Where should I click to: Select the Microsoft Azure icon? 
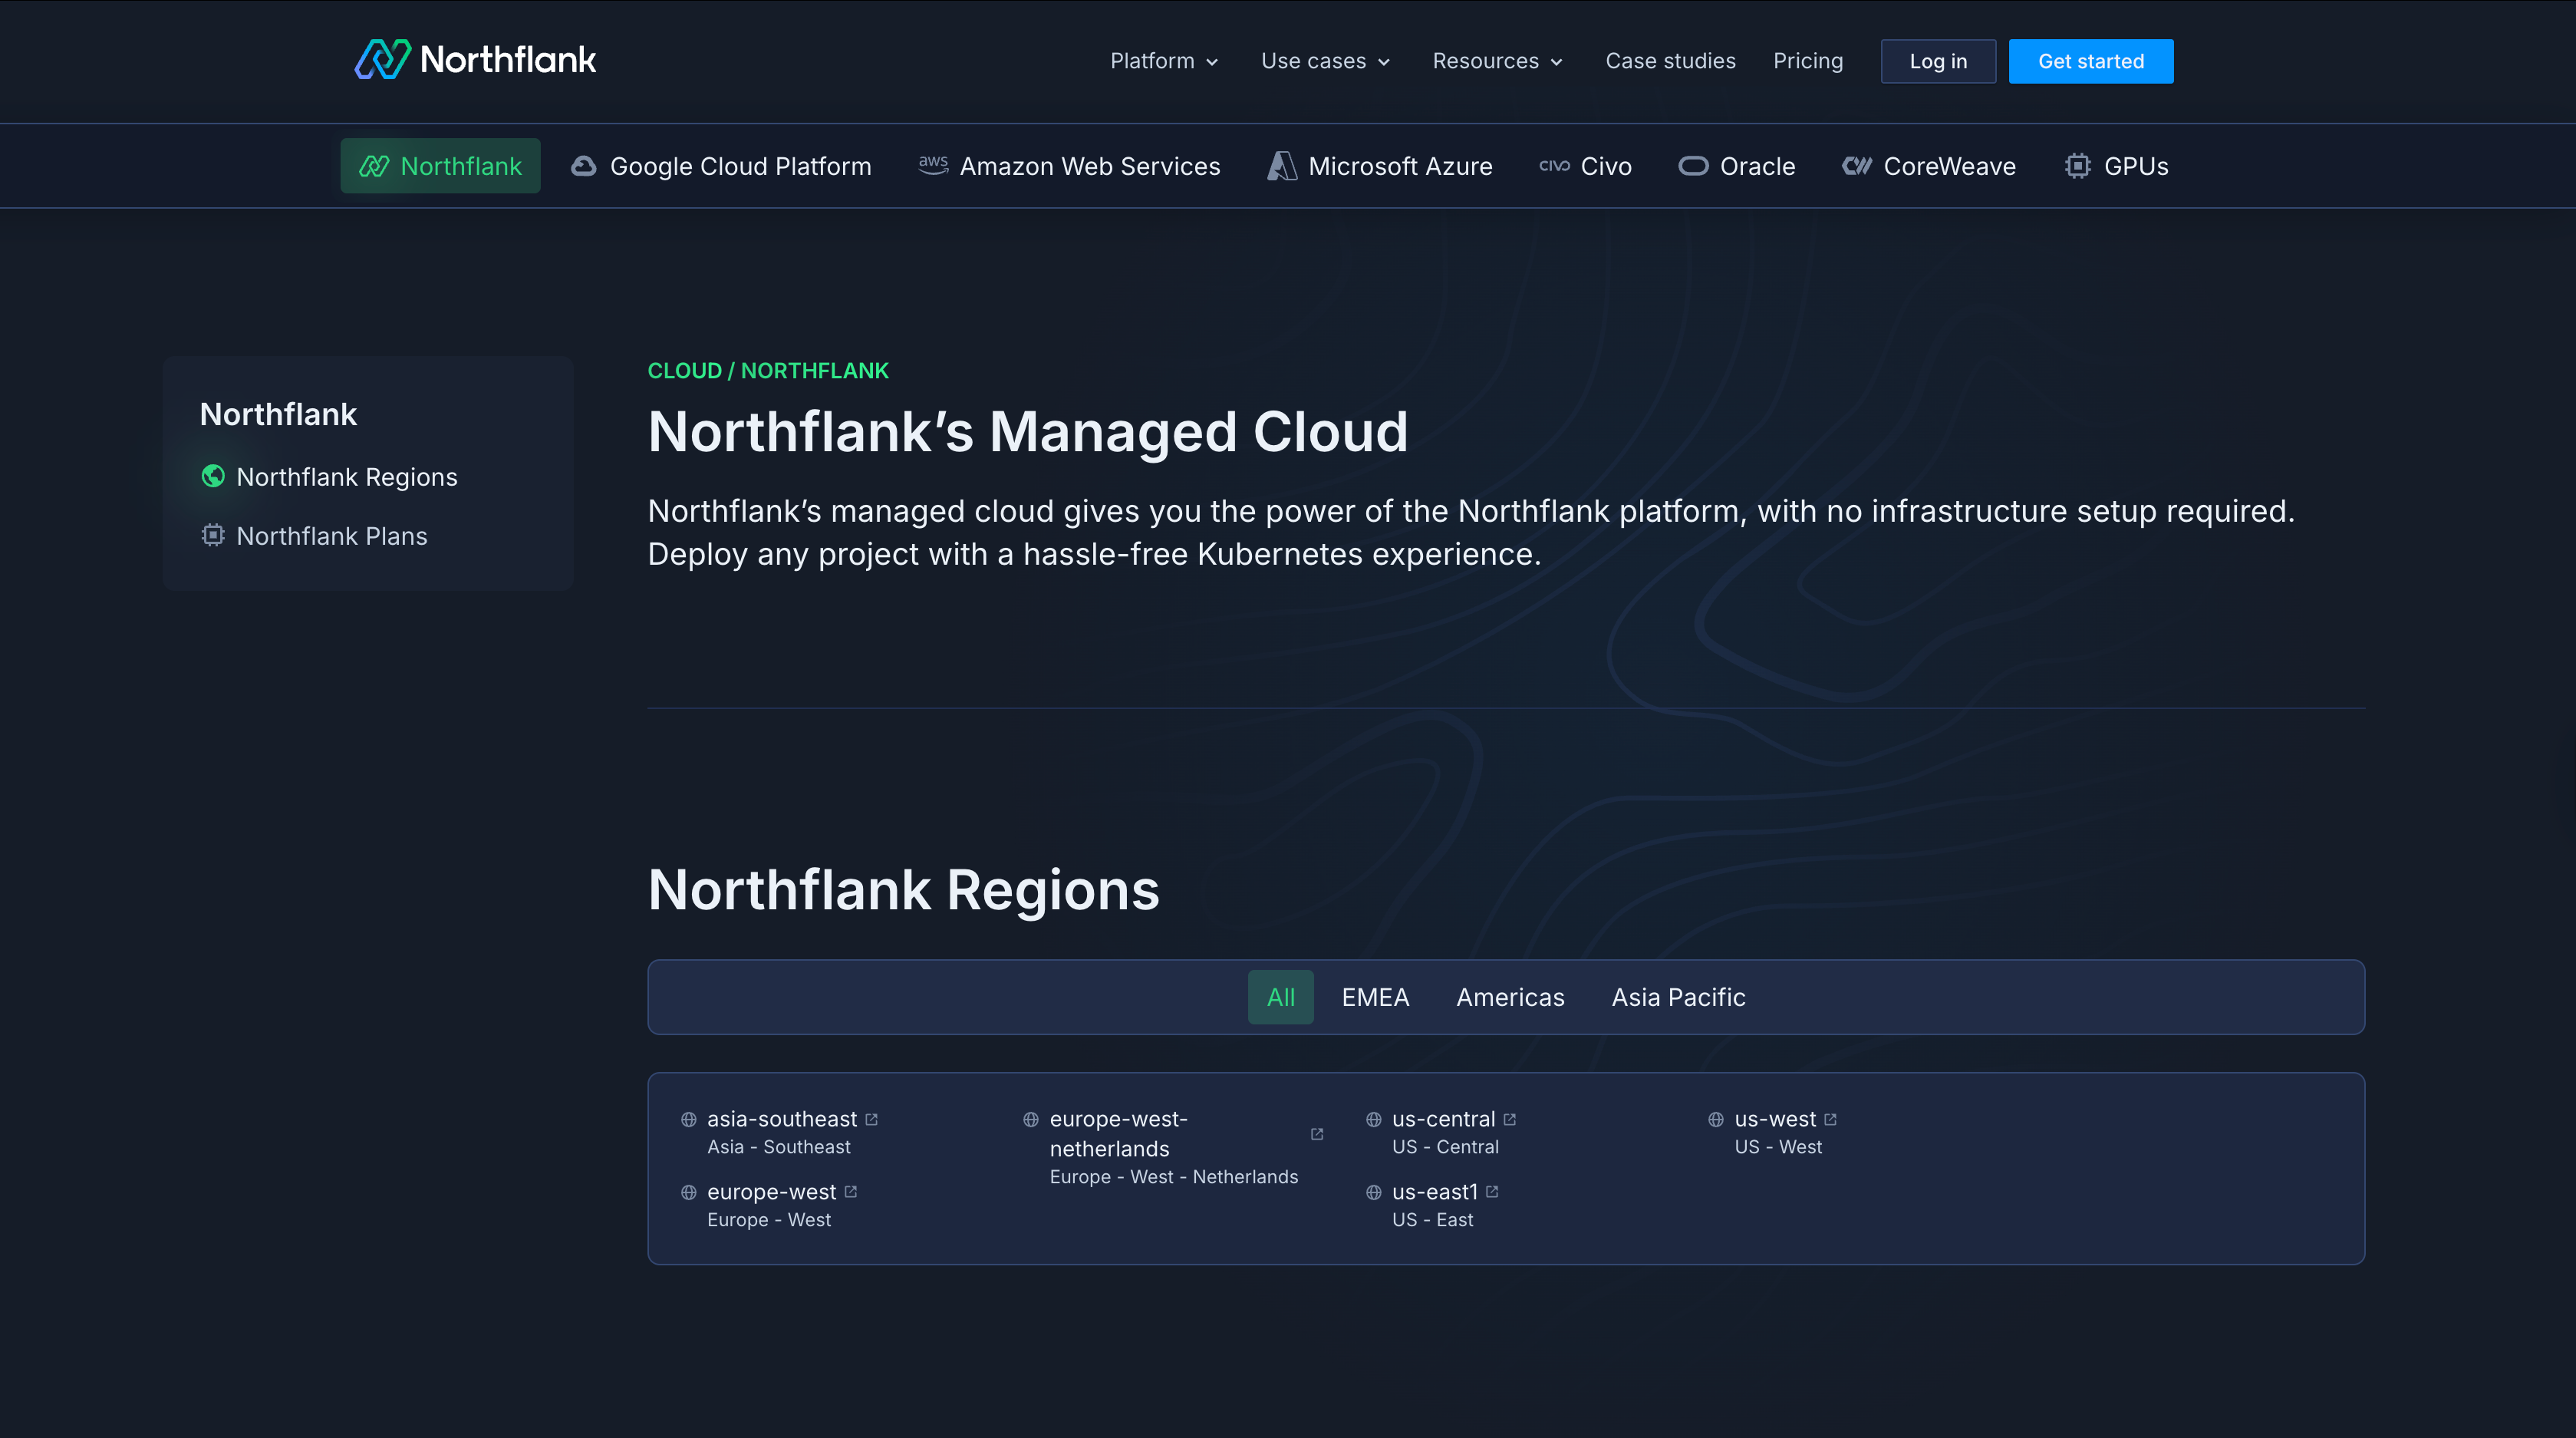(1283, 165)
